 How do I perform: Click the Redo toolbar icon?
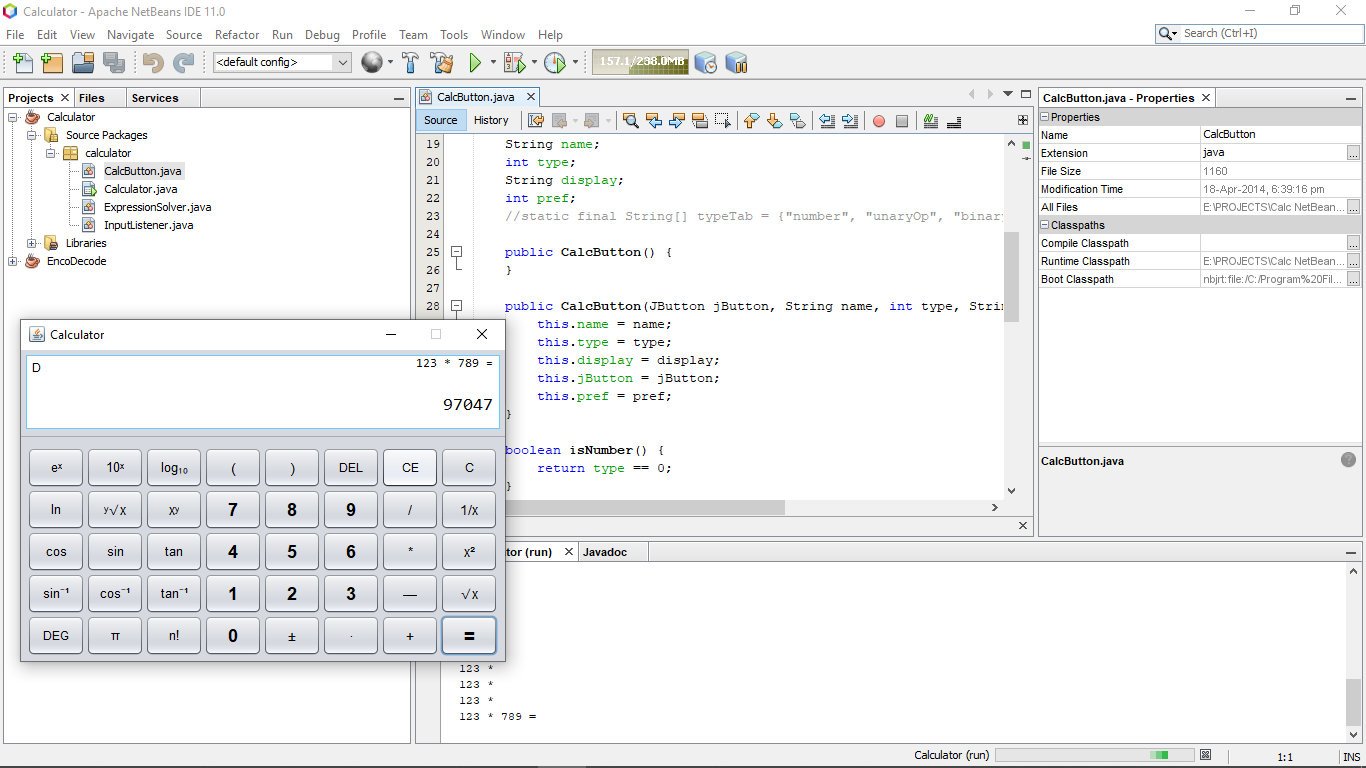184,63
